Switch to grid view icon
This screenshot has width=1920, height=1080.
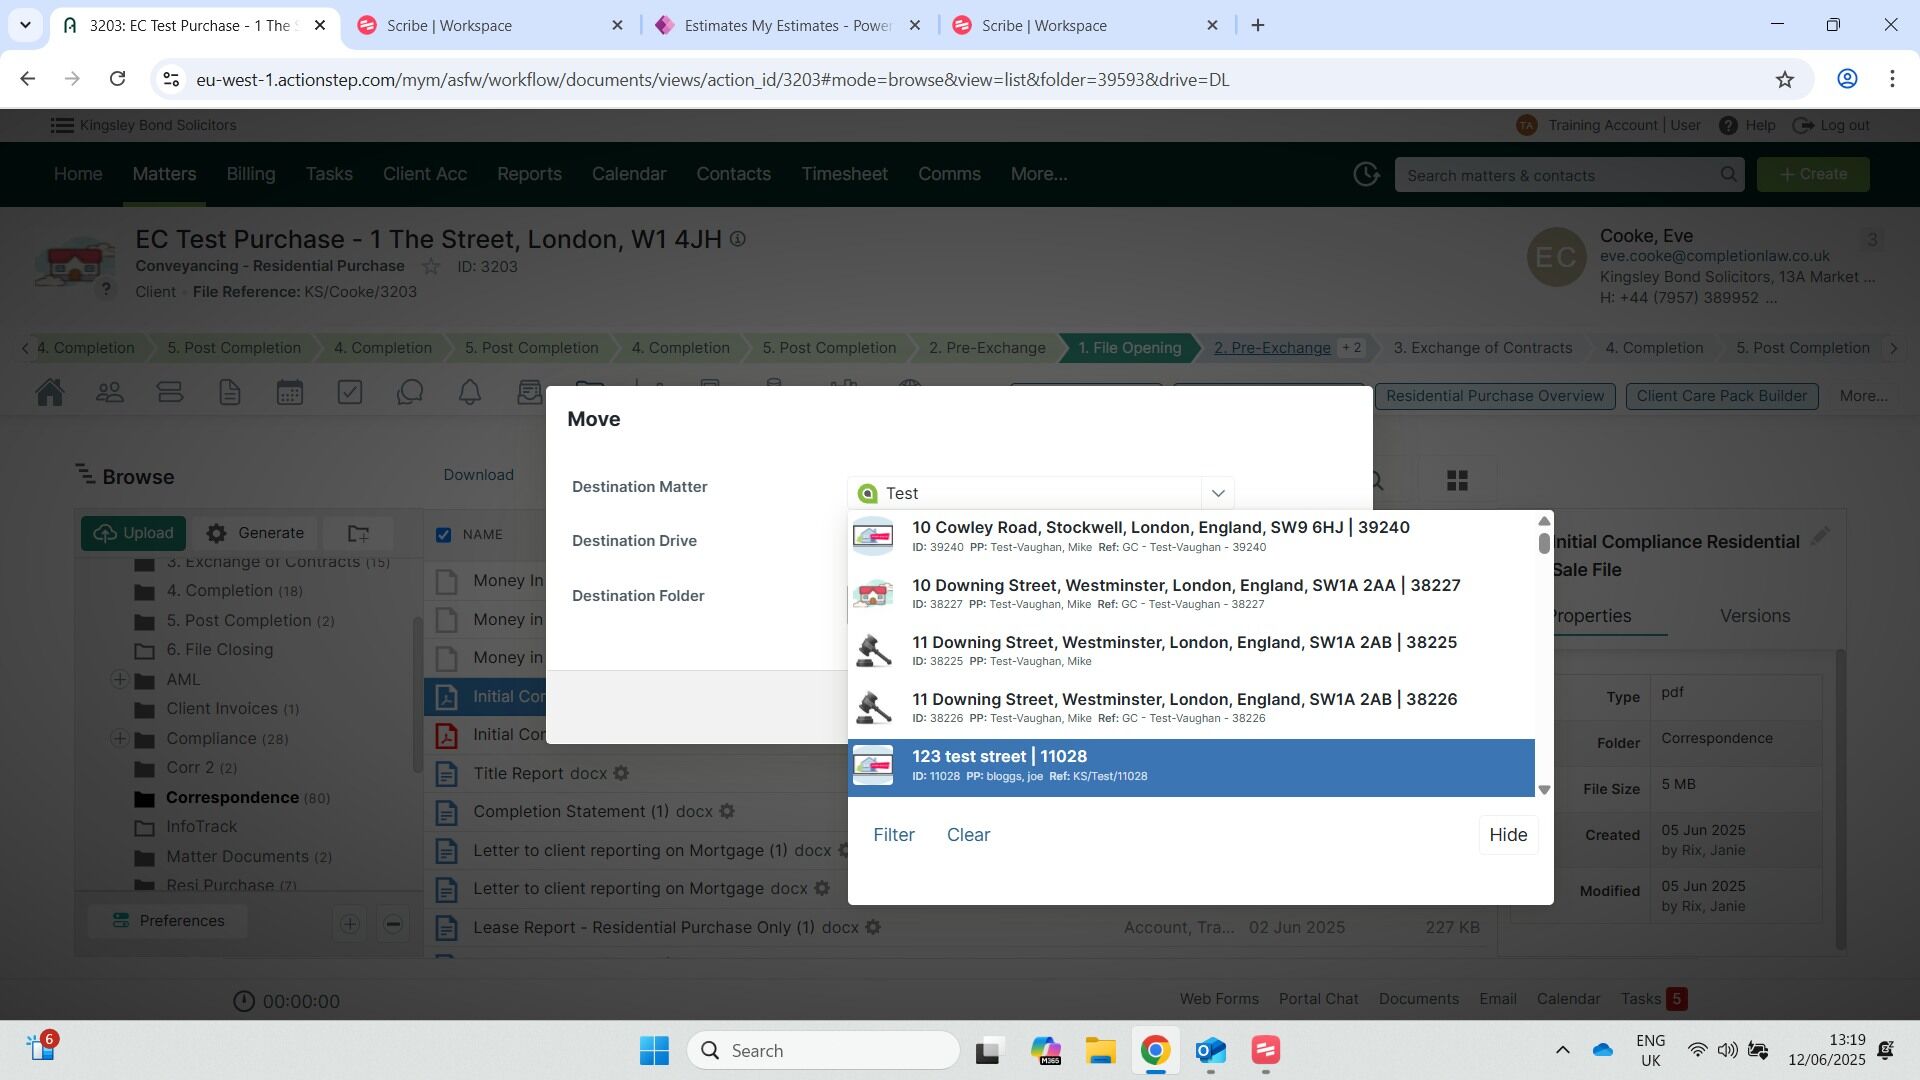click(x=1457, y=481)
